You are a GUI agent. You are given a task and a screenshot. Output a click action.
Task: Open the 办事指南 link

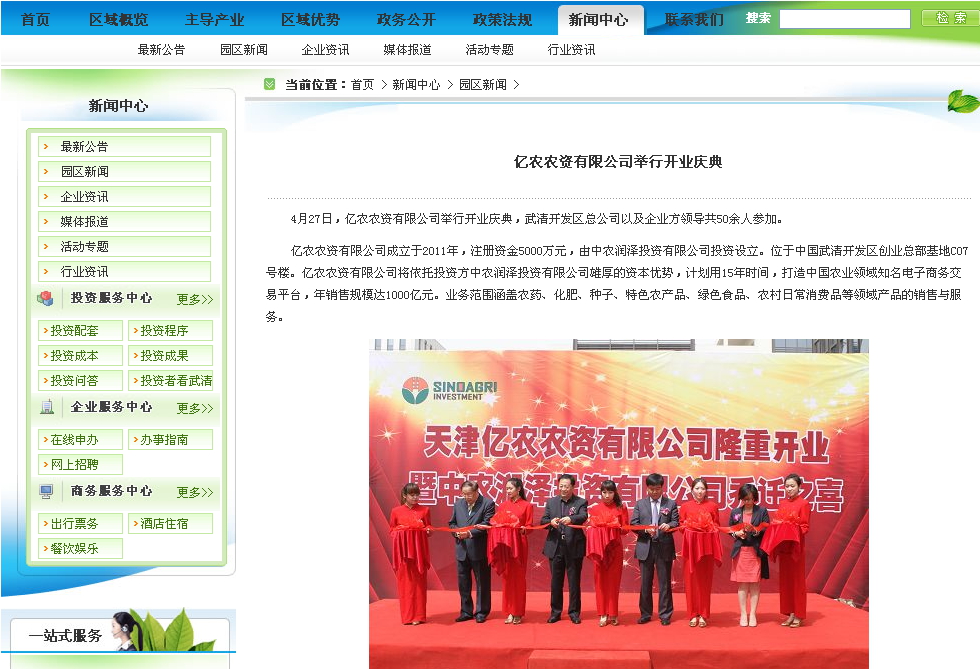pos(171,440)
